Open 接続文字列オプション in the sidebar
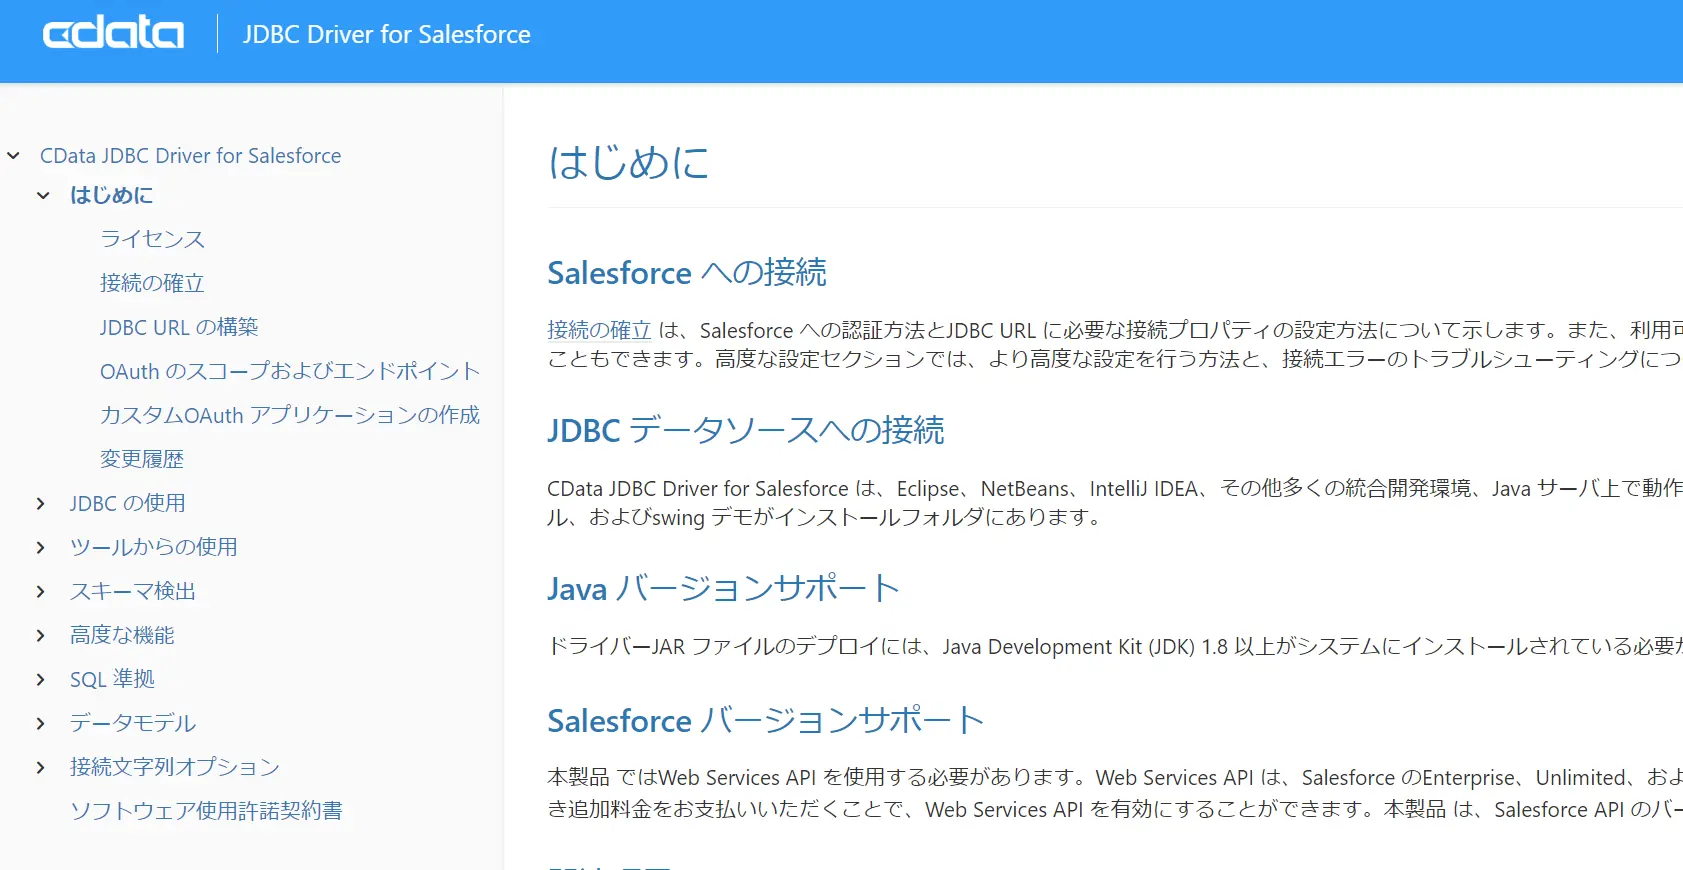The width and height of the screenshot is (1683, 870). coord(175,767)
